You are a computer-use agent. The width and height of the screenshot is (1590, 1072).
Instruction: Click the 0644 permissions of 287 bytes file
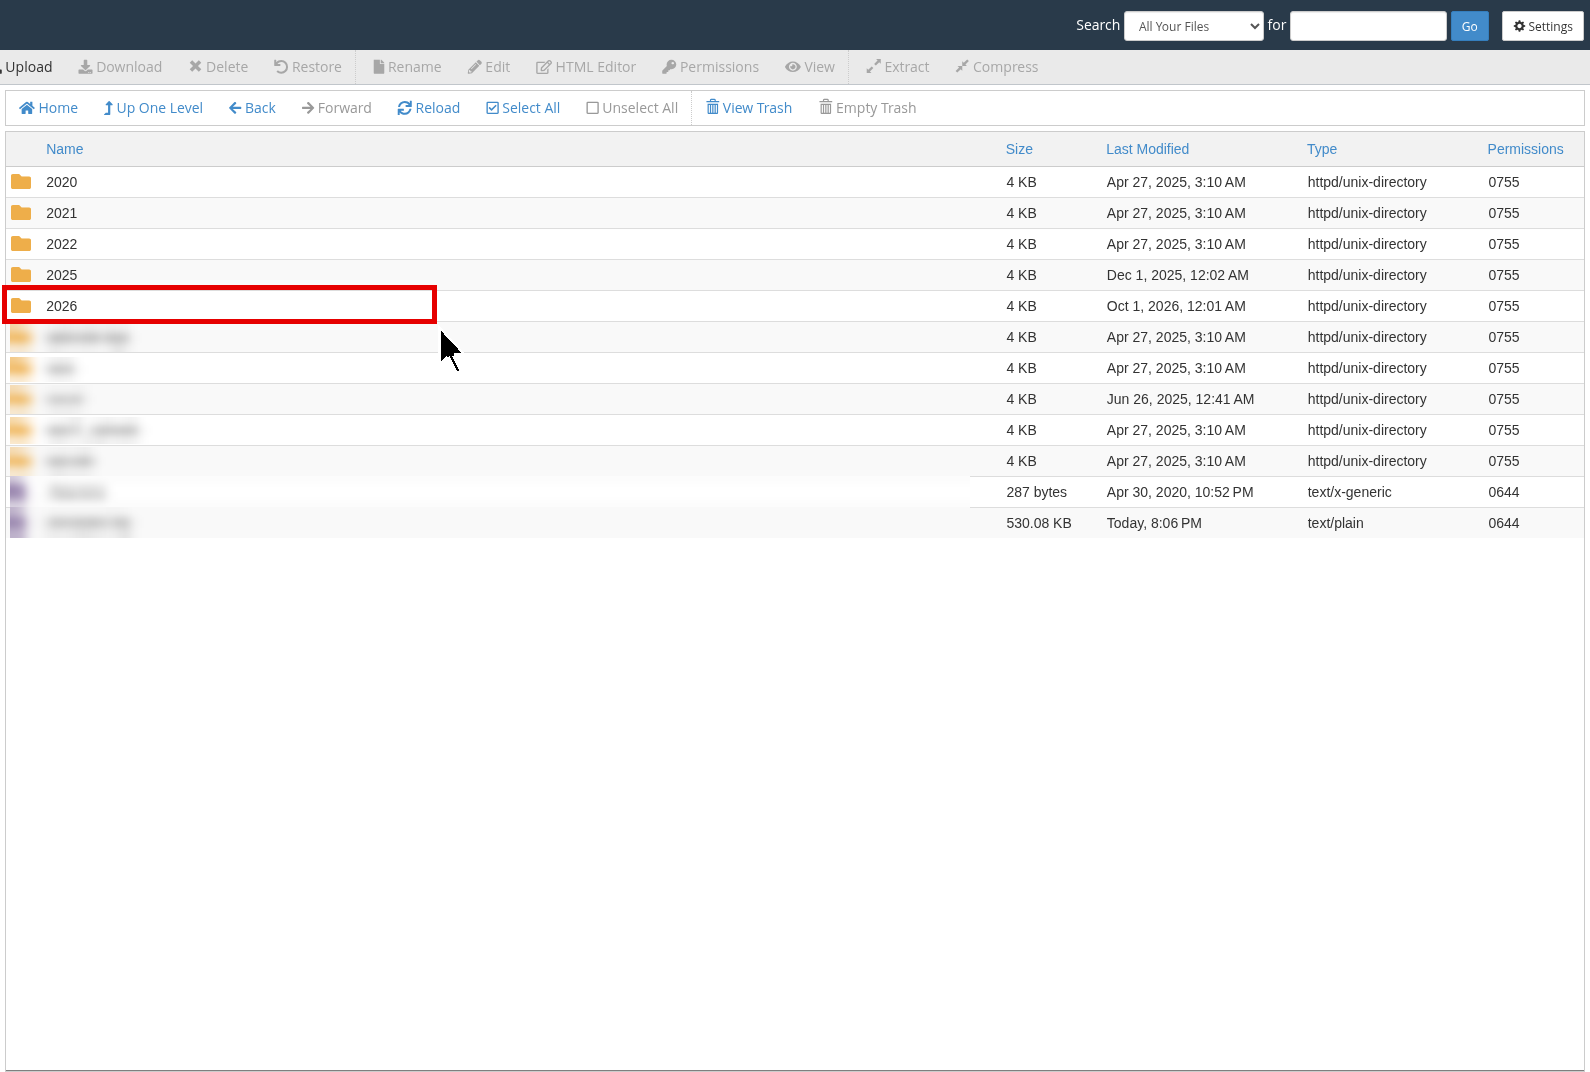(1503, 492)
